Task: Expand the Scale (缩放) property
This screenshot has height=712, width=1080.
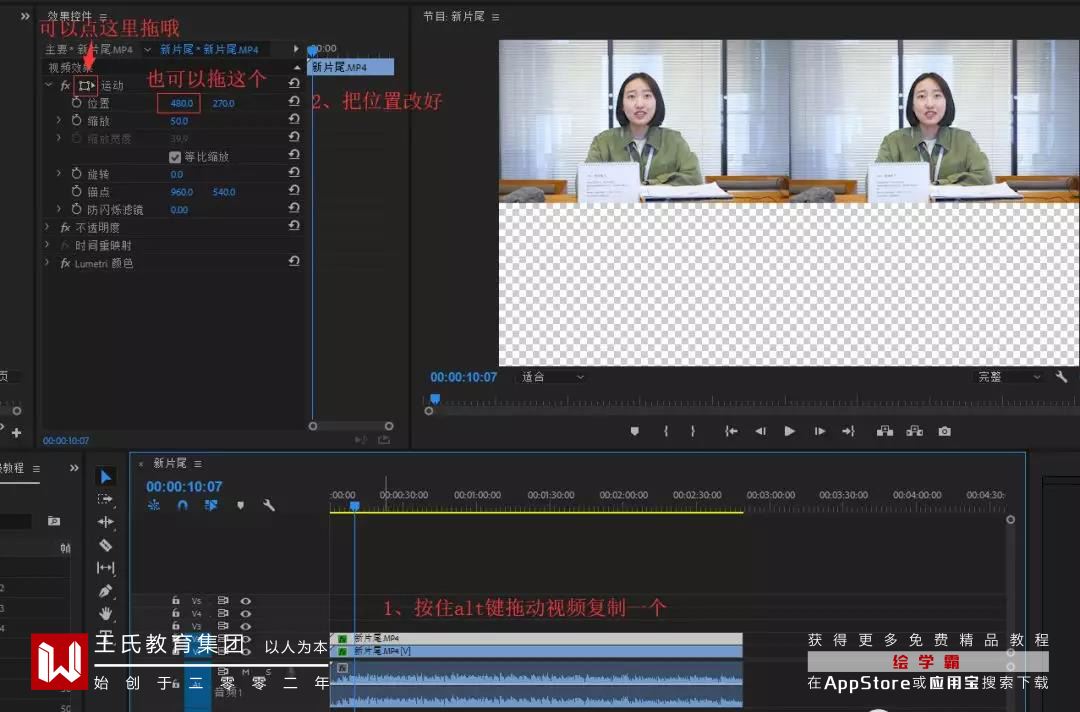Action: 59,120
